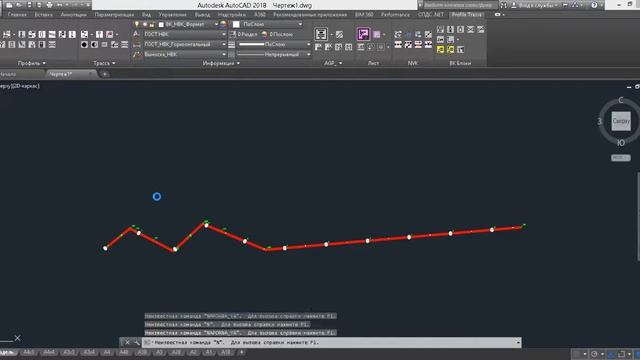Viewport: 640px width, 360px height.
Task: Expand the Профиль panel
Action: click(31, 63)
